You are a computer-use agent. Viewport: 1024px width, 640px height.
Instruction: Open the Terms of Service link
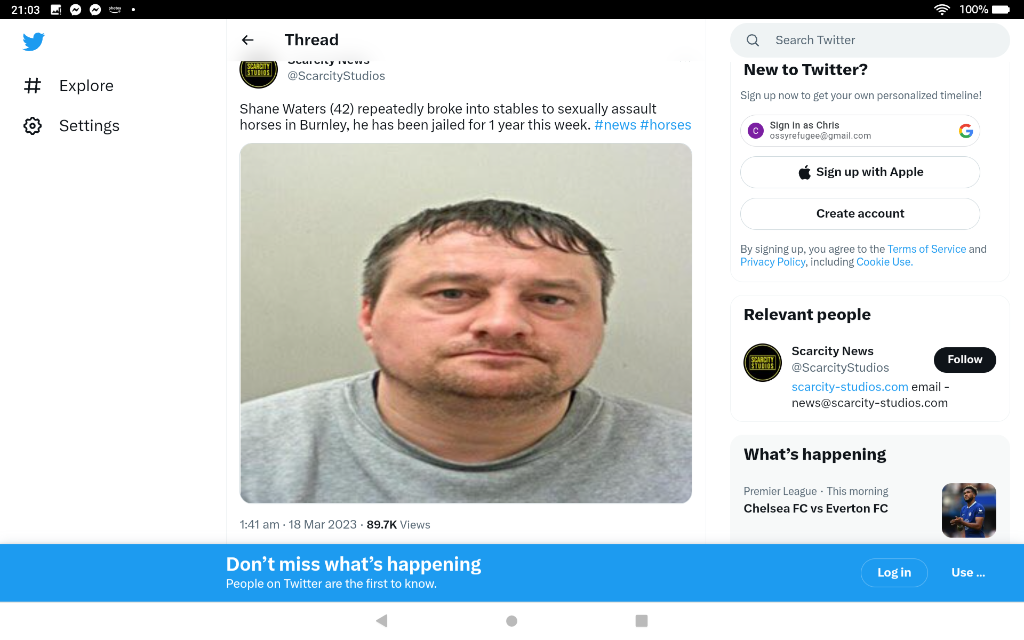926,249
